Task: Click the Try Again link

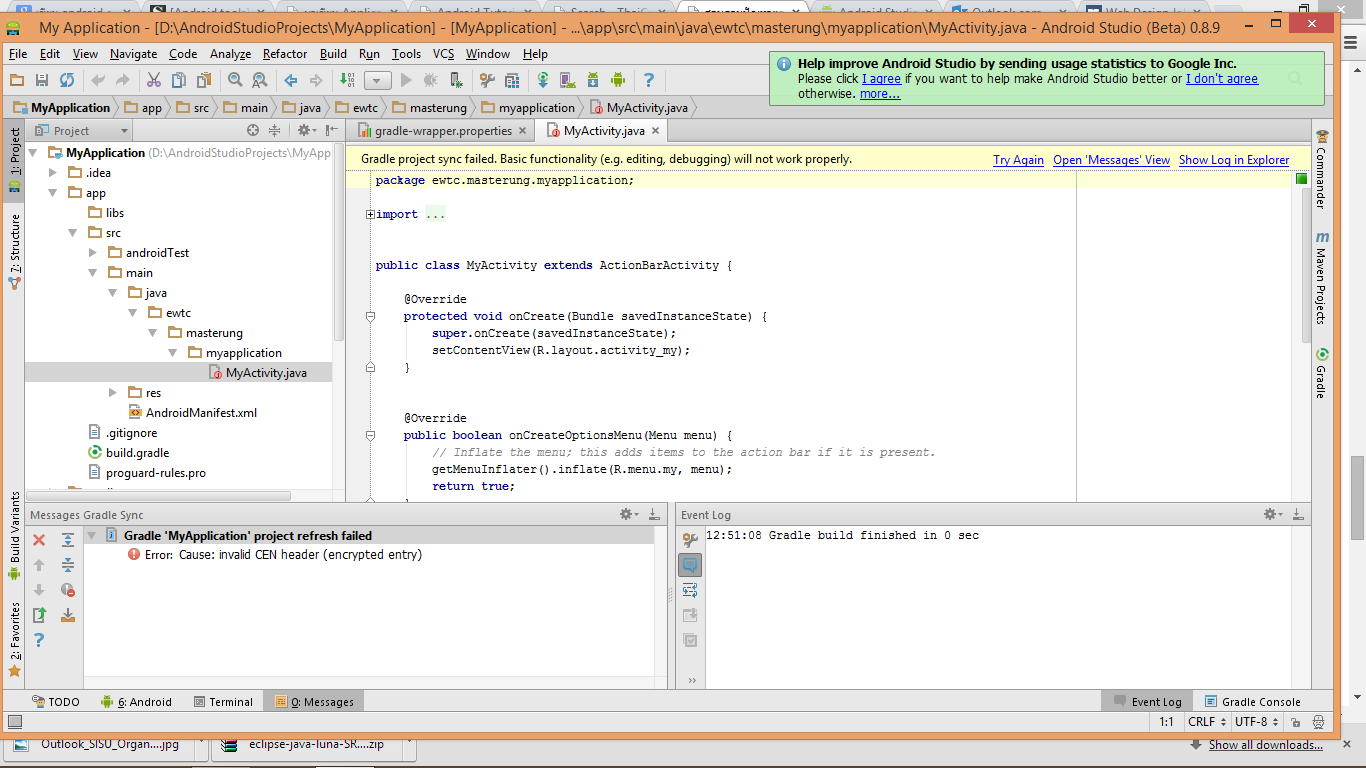Action: click(1018, 160)
